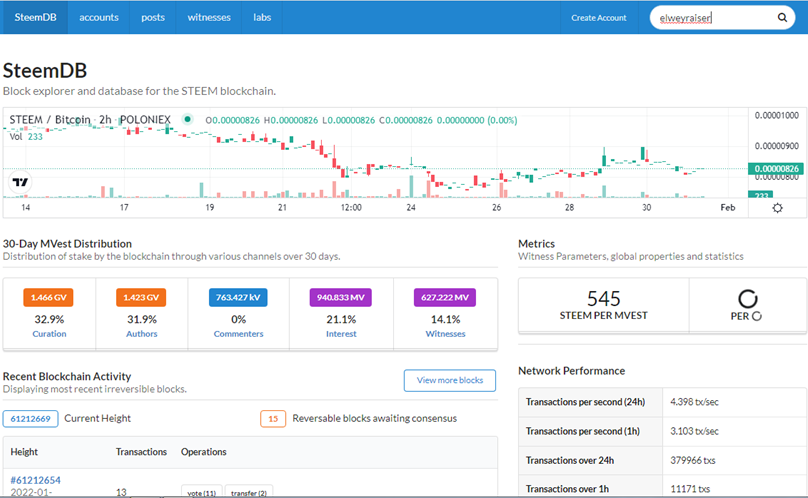Go to the accounts menu item
This screenshot has height=498, width=808.
[x=99, y=17]
